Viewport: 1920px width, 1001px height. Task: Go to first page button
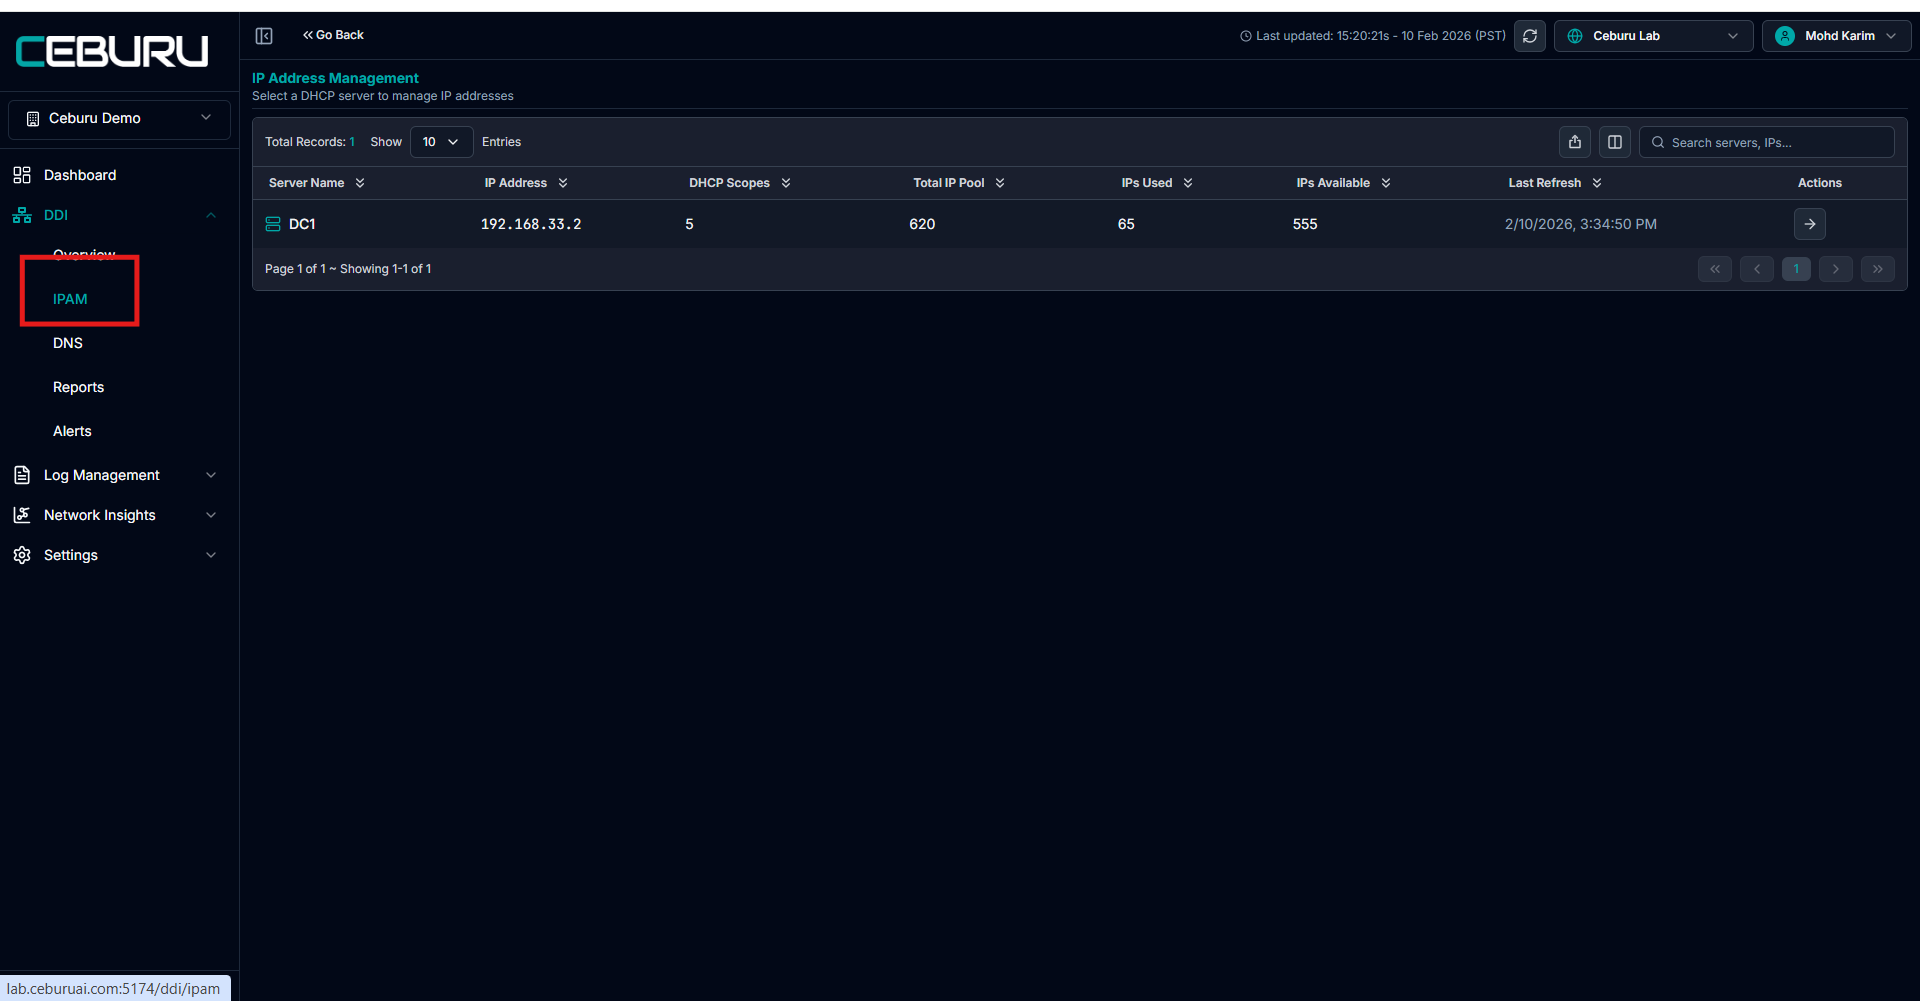[x=1715, y=269]
